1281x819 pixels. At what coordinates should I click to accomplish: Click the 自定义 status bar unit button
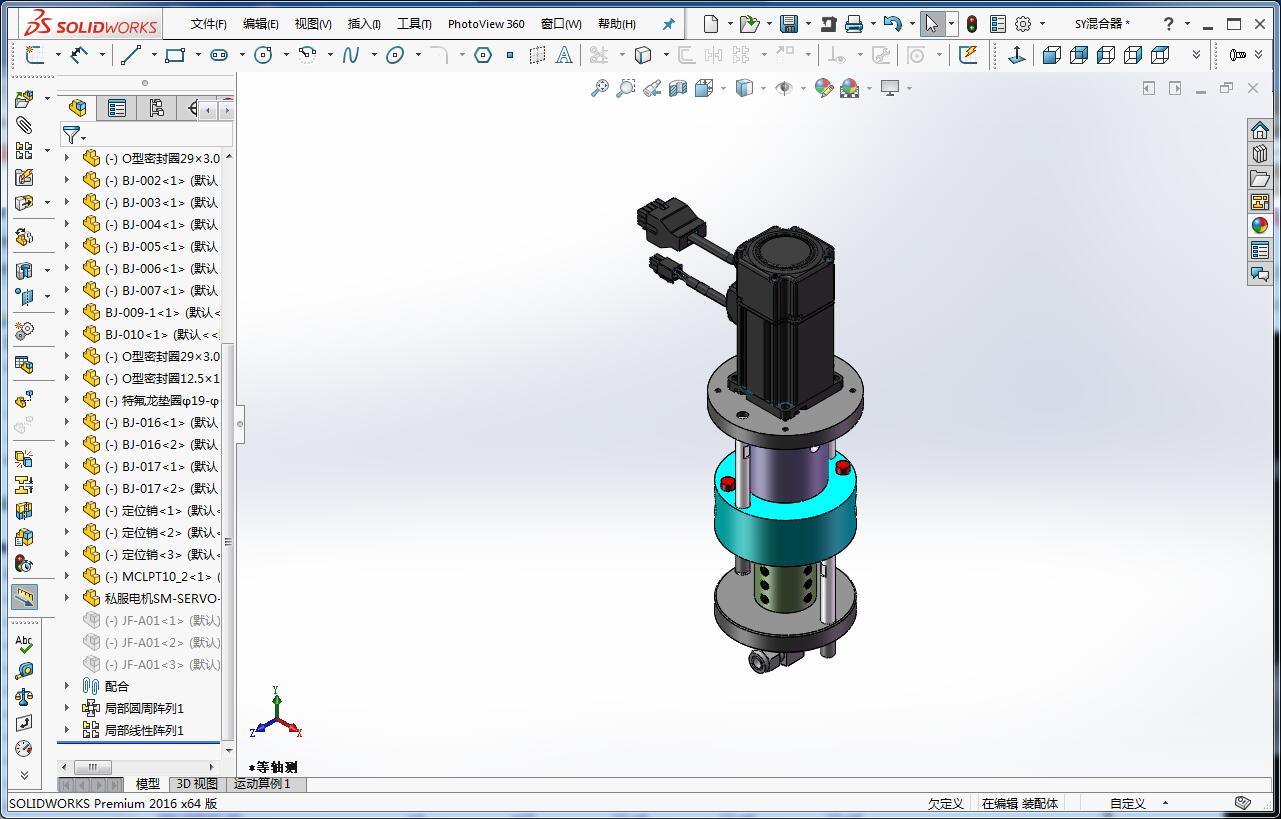point(1128,803)
